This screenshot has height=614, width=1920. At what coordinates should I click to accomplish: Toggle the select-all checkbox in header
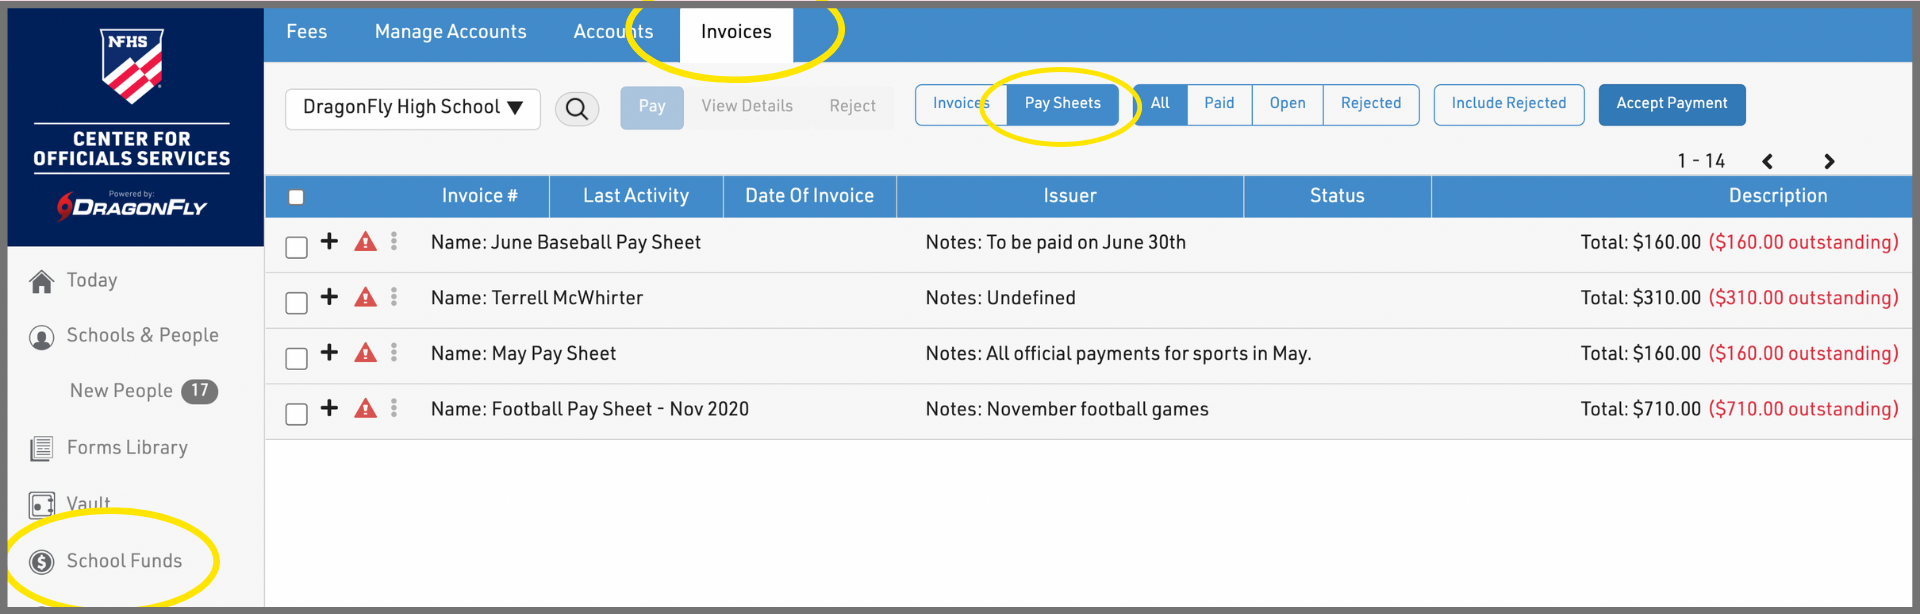[296, 197]
